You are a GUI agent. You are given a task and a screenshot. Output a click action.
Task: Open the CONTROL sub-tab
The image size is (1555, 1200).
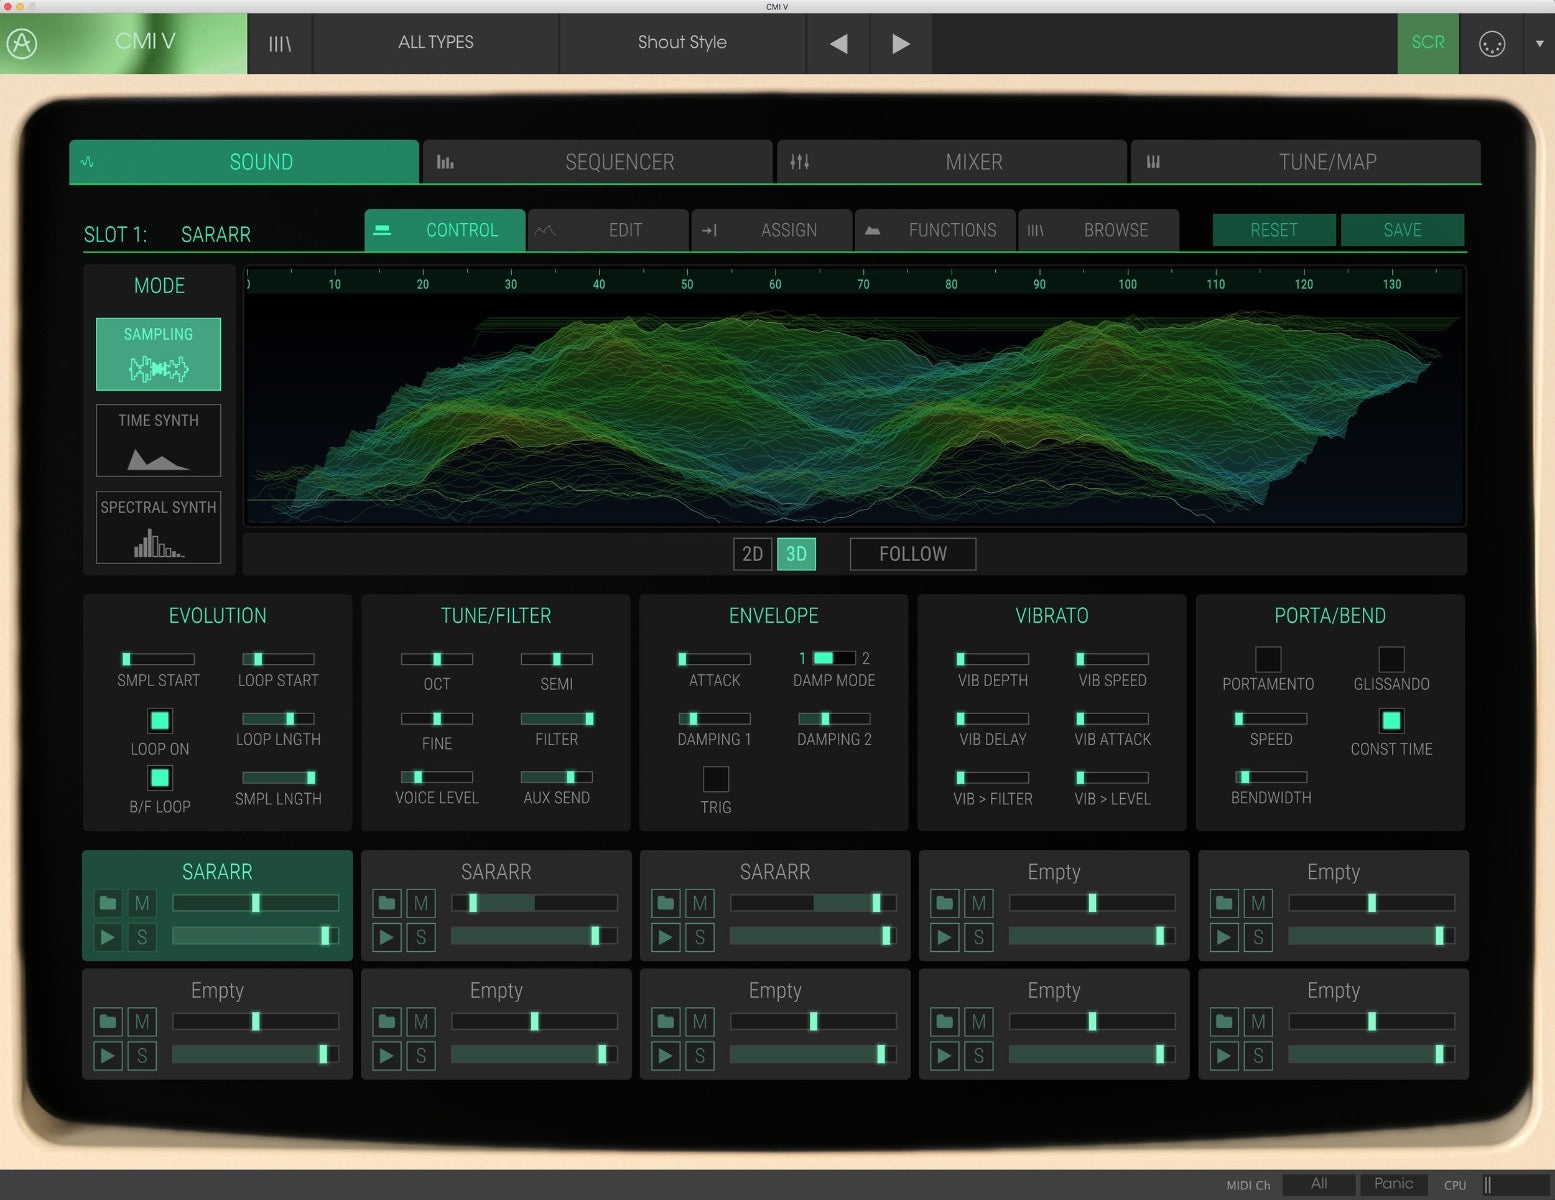(x=445, y=230)
